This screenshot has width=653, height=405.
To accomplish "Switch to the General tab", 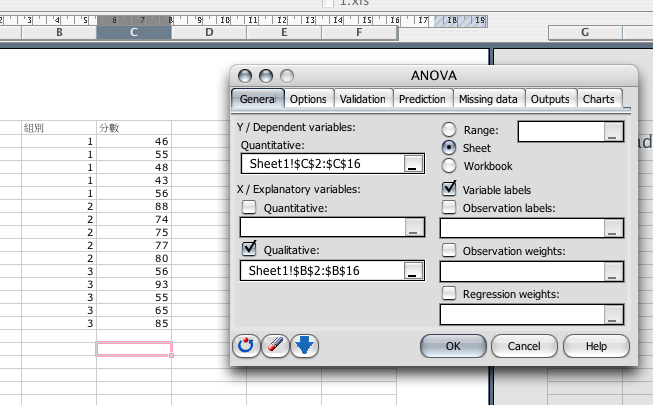I will (x=258, y=99).
